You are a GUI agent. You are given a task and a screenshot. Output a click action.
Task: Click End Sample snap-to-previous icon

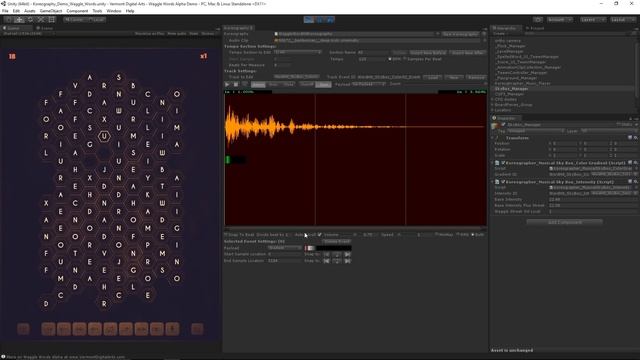pyautogui.click(x=327, y=261)
